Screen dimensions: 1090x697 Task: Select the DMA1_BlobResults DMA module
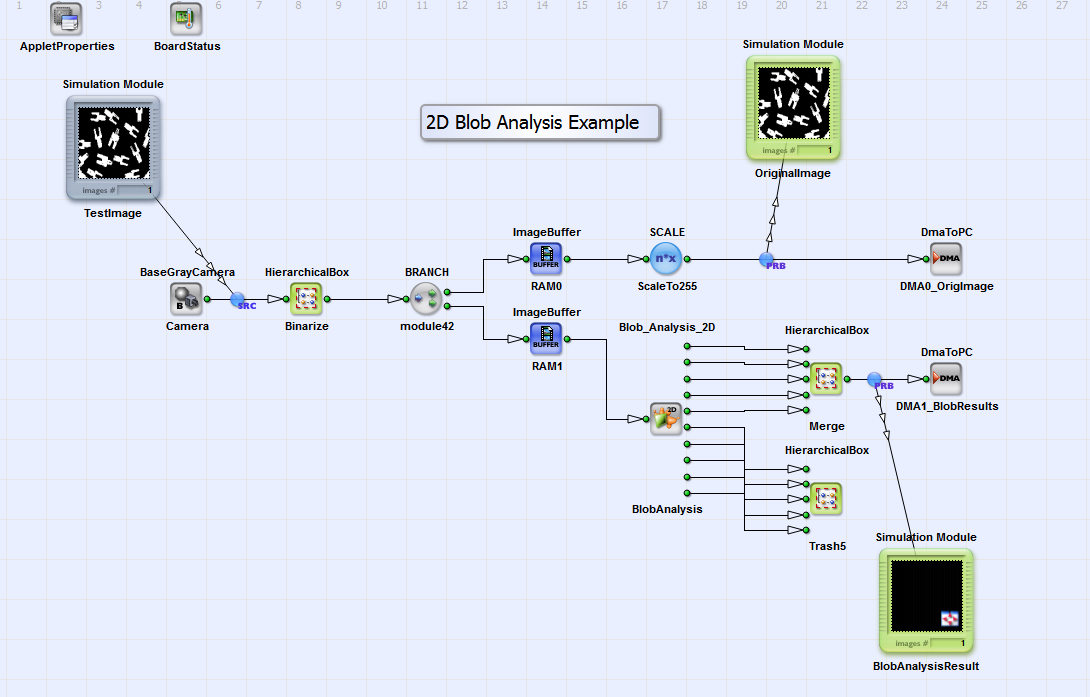(x=946, y=379)
